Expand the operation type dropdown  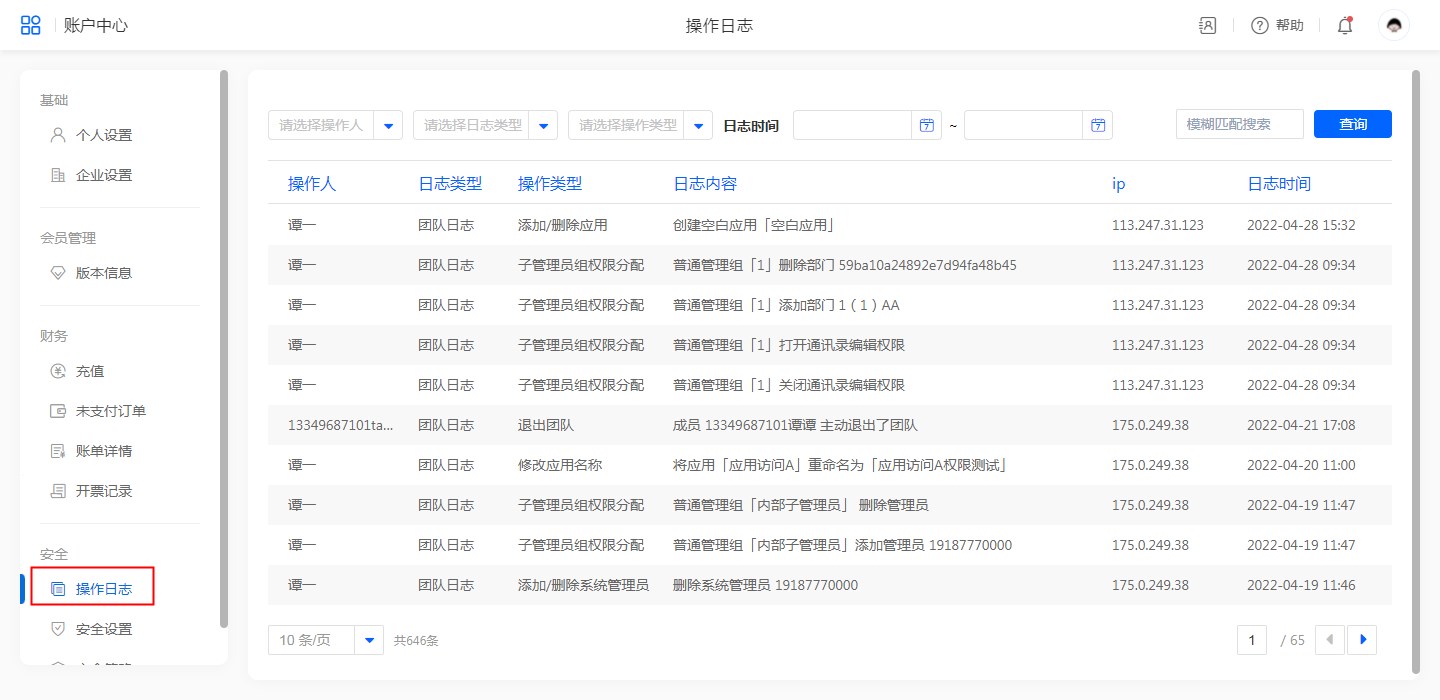(x=698, y=125)
